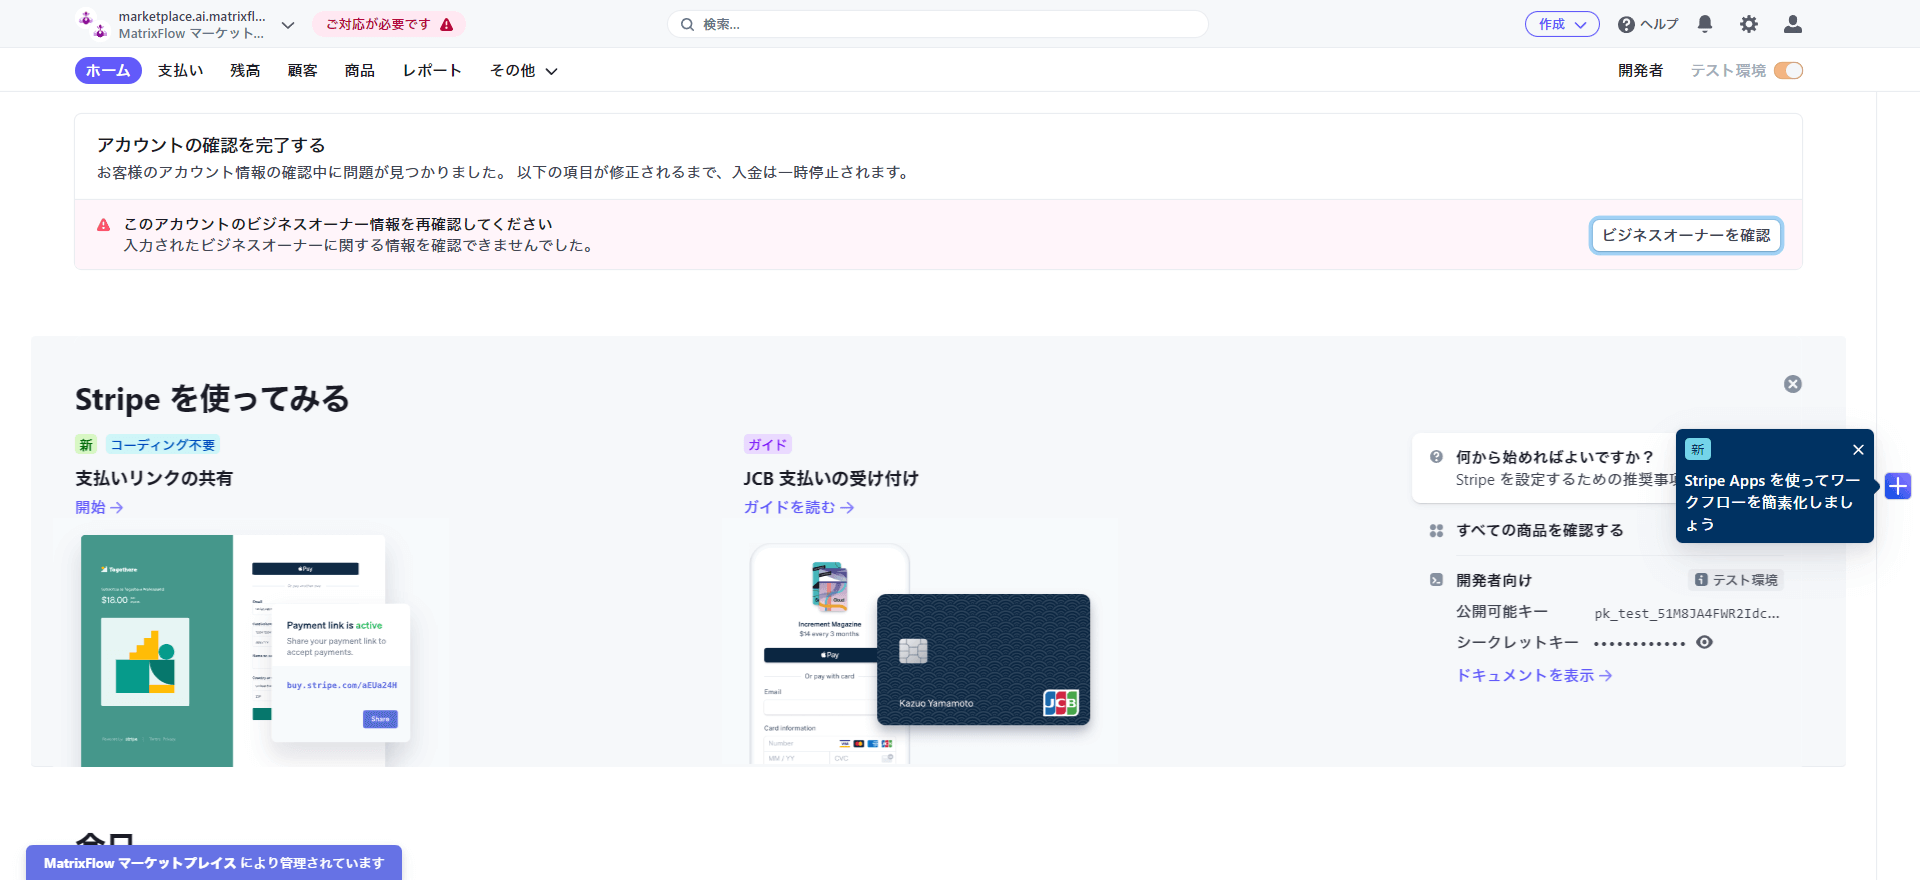Screen dimensions: 1920x880
Task: Open ドキュメントを表示 link
Action: pos(1534,675)
